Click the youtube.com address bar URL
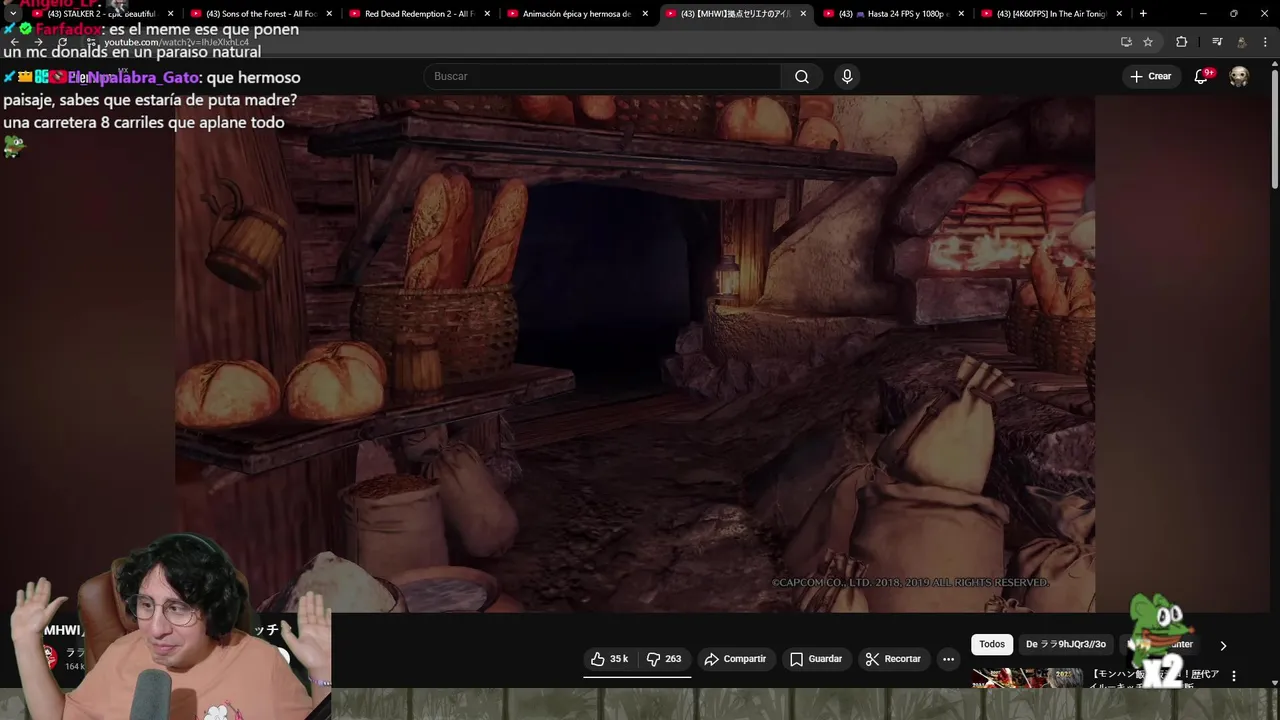This screenshot has width=1280, height=720. coord(176,42)
